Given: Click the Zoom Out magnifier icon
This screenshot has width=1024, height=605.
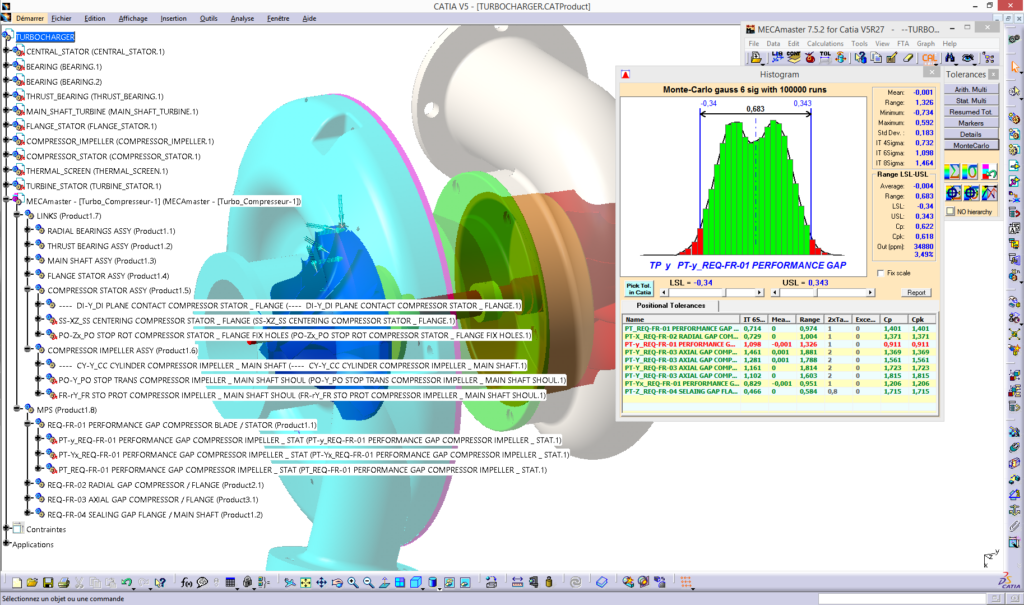Looking at the screenshot, I should point(368,582).
